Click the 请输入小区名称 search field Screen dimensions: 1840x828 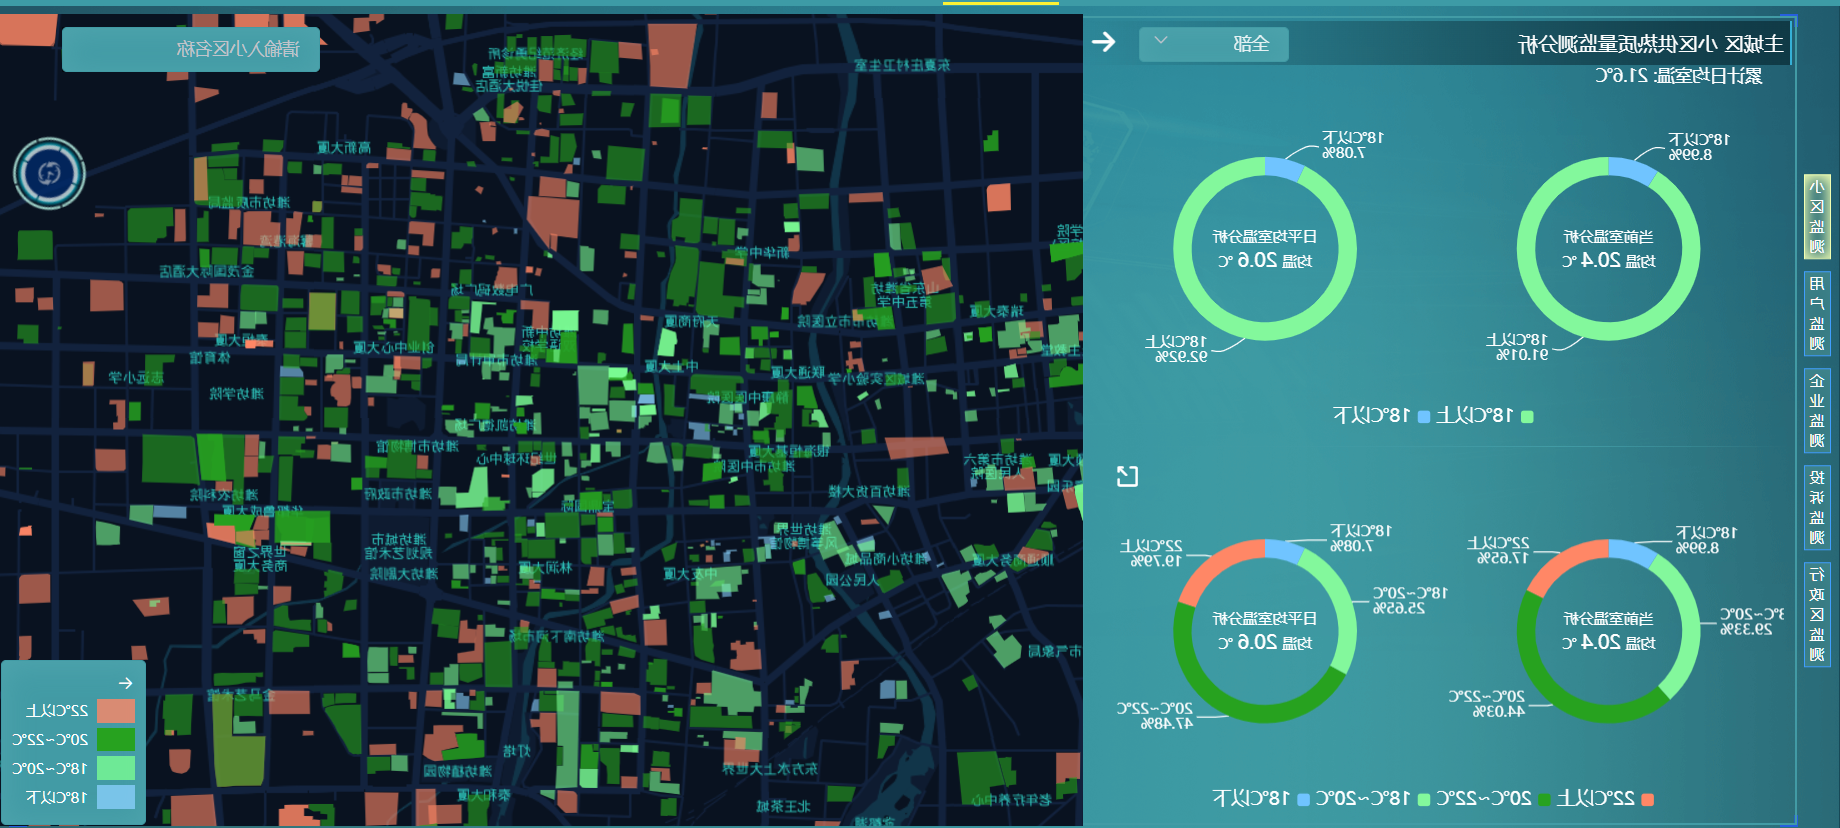pyautogui.click(x=191, y=49)
